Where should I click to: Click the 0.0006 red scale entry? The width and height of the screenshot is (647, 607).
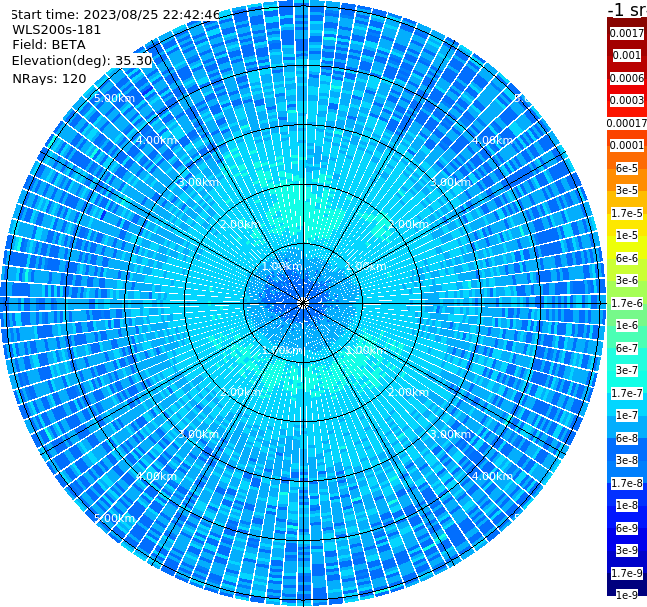[627, 78]
